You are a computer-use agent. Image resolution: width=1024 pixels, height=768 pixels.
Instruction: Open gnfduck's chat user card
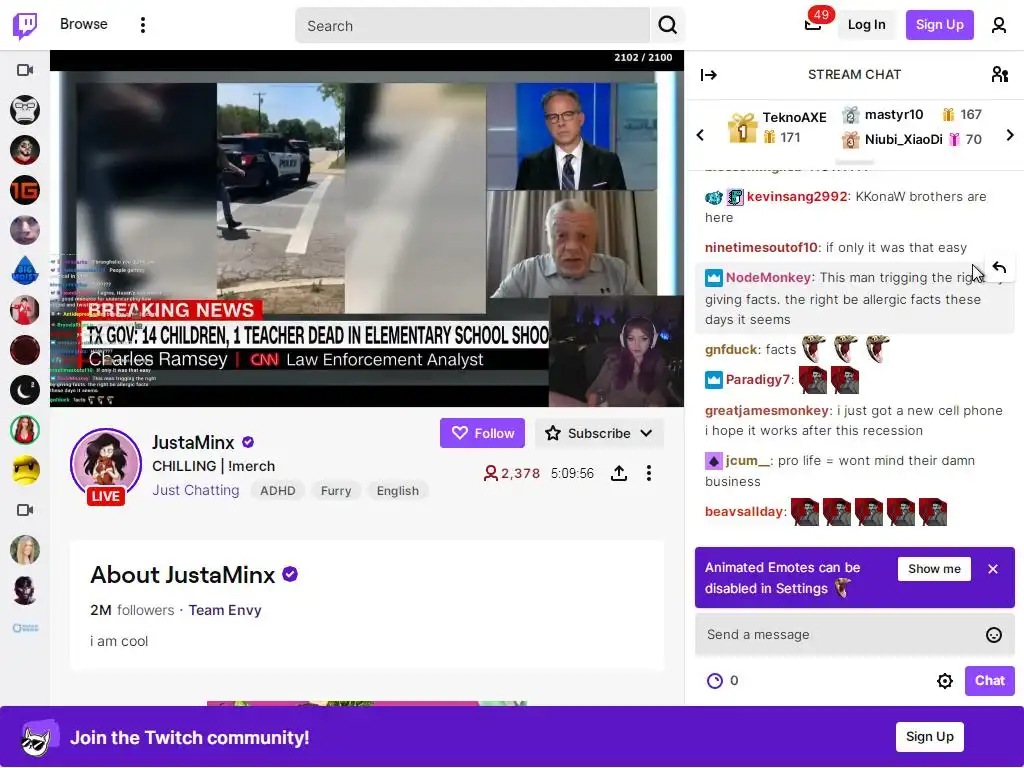[x=731, y=349]
